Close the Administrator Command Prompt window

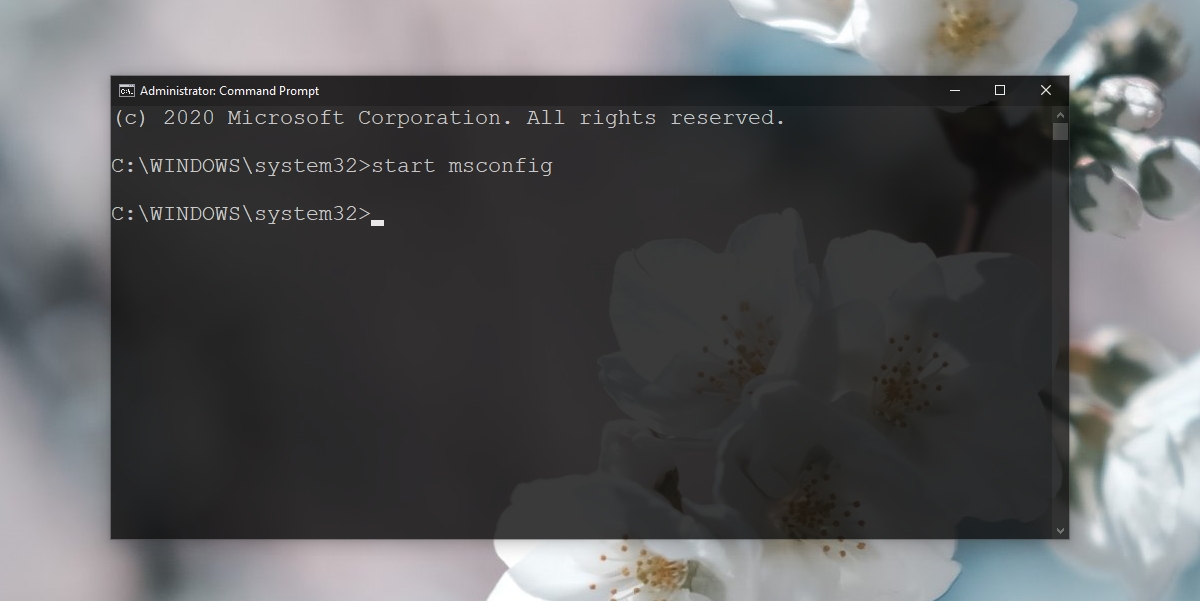[1045, 90]
